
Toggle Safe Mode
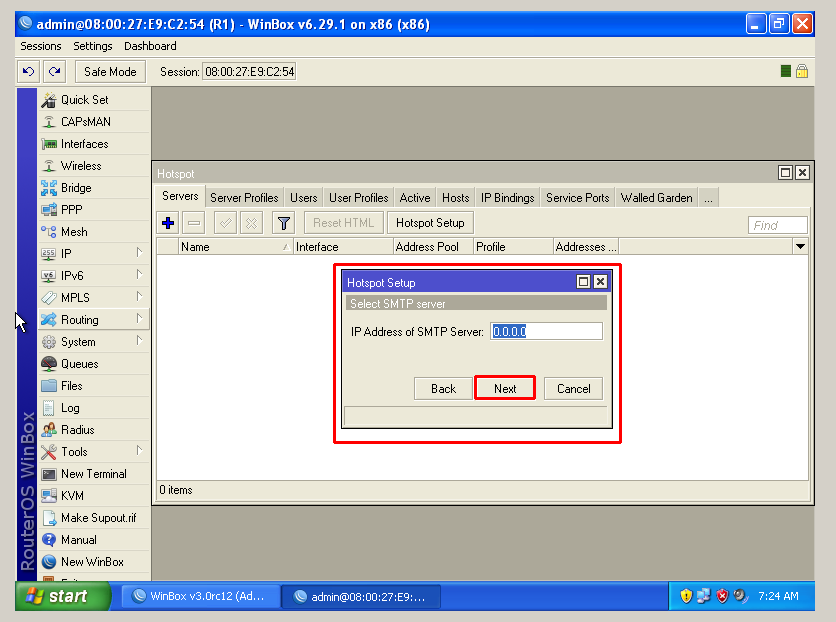tap(110, 71)
